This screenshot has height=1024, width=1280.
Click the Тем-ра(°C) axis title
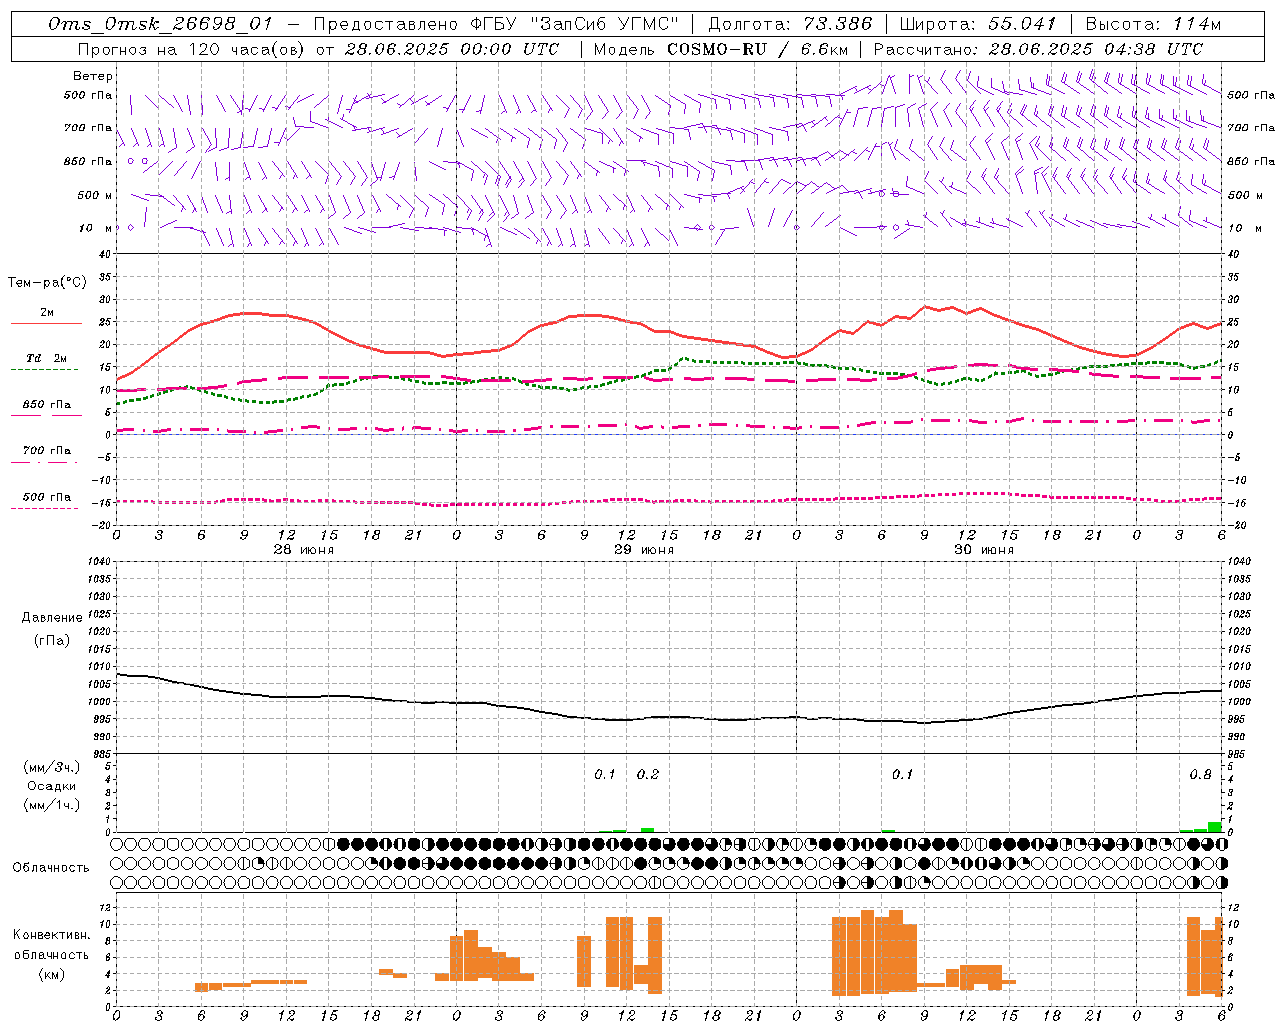(47, 283)
